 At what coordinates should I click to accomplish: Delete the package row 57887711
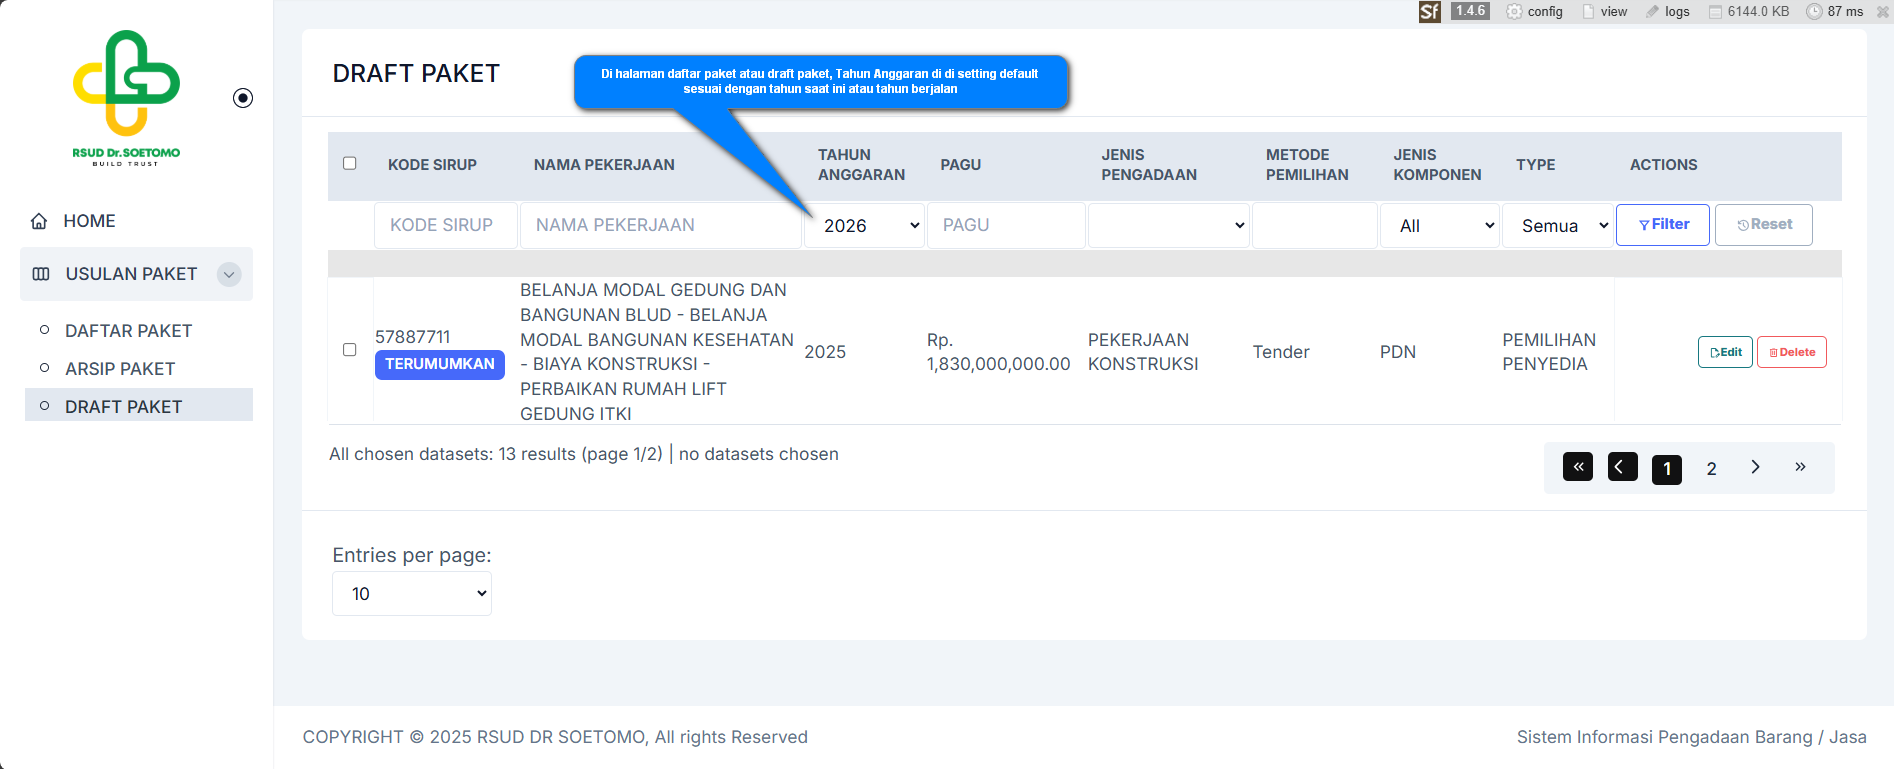tap(1791, 352)
